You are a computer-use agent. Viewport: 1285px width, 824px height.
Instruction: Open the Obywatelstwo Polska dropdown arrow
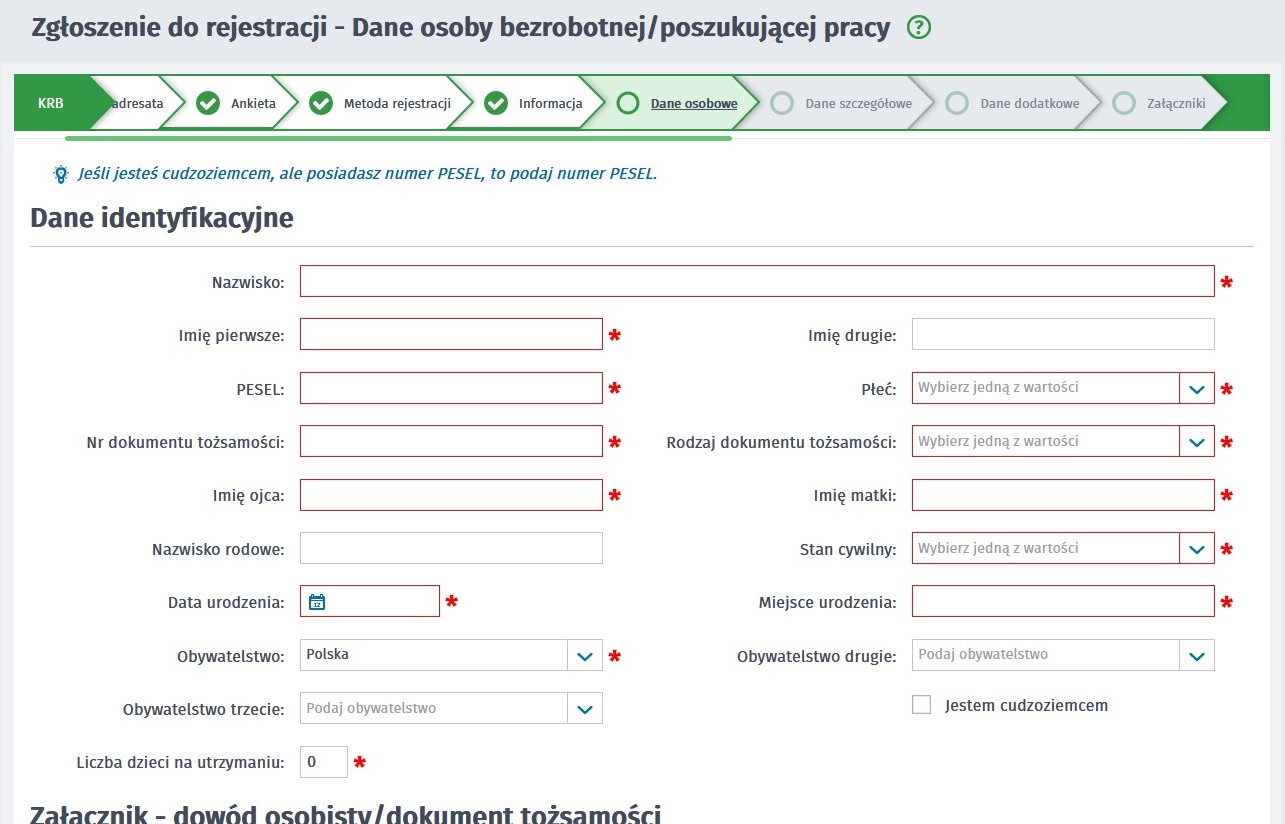click(585, 655)
